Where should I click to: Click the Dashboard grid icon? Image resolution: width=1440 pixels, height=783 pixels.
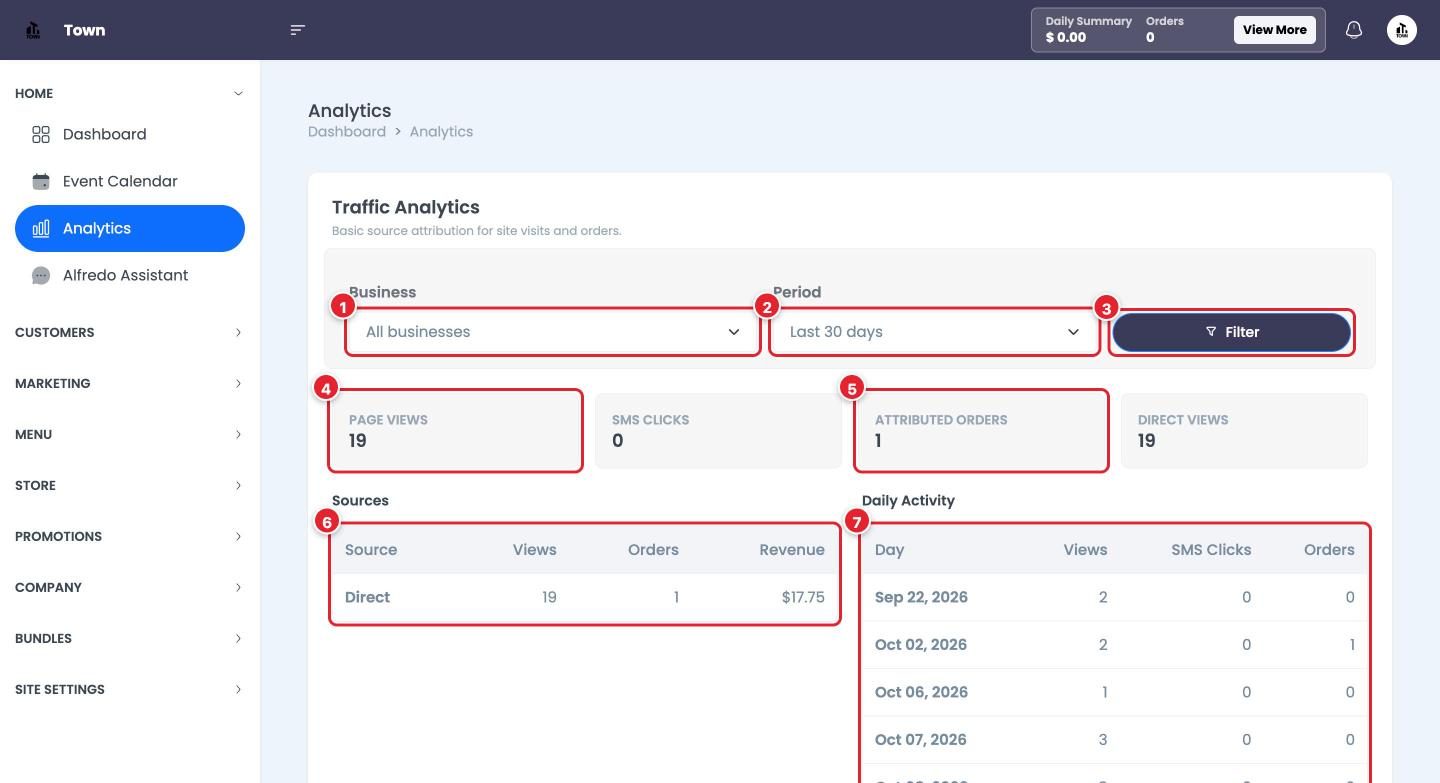click(x=41, y=134)
